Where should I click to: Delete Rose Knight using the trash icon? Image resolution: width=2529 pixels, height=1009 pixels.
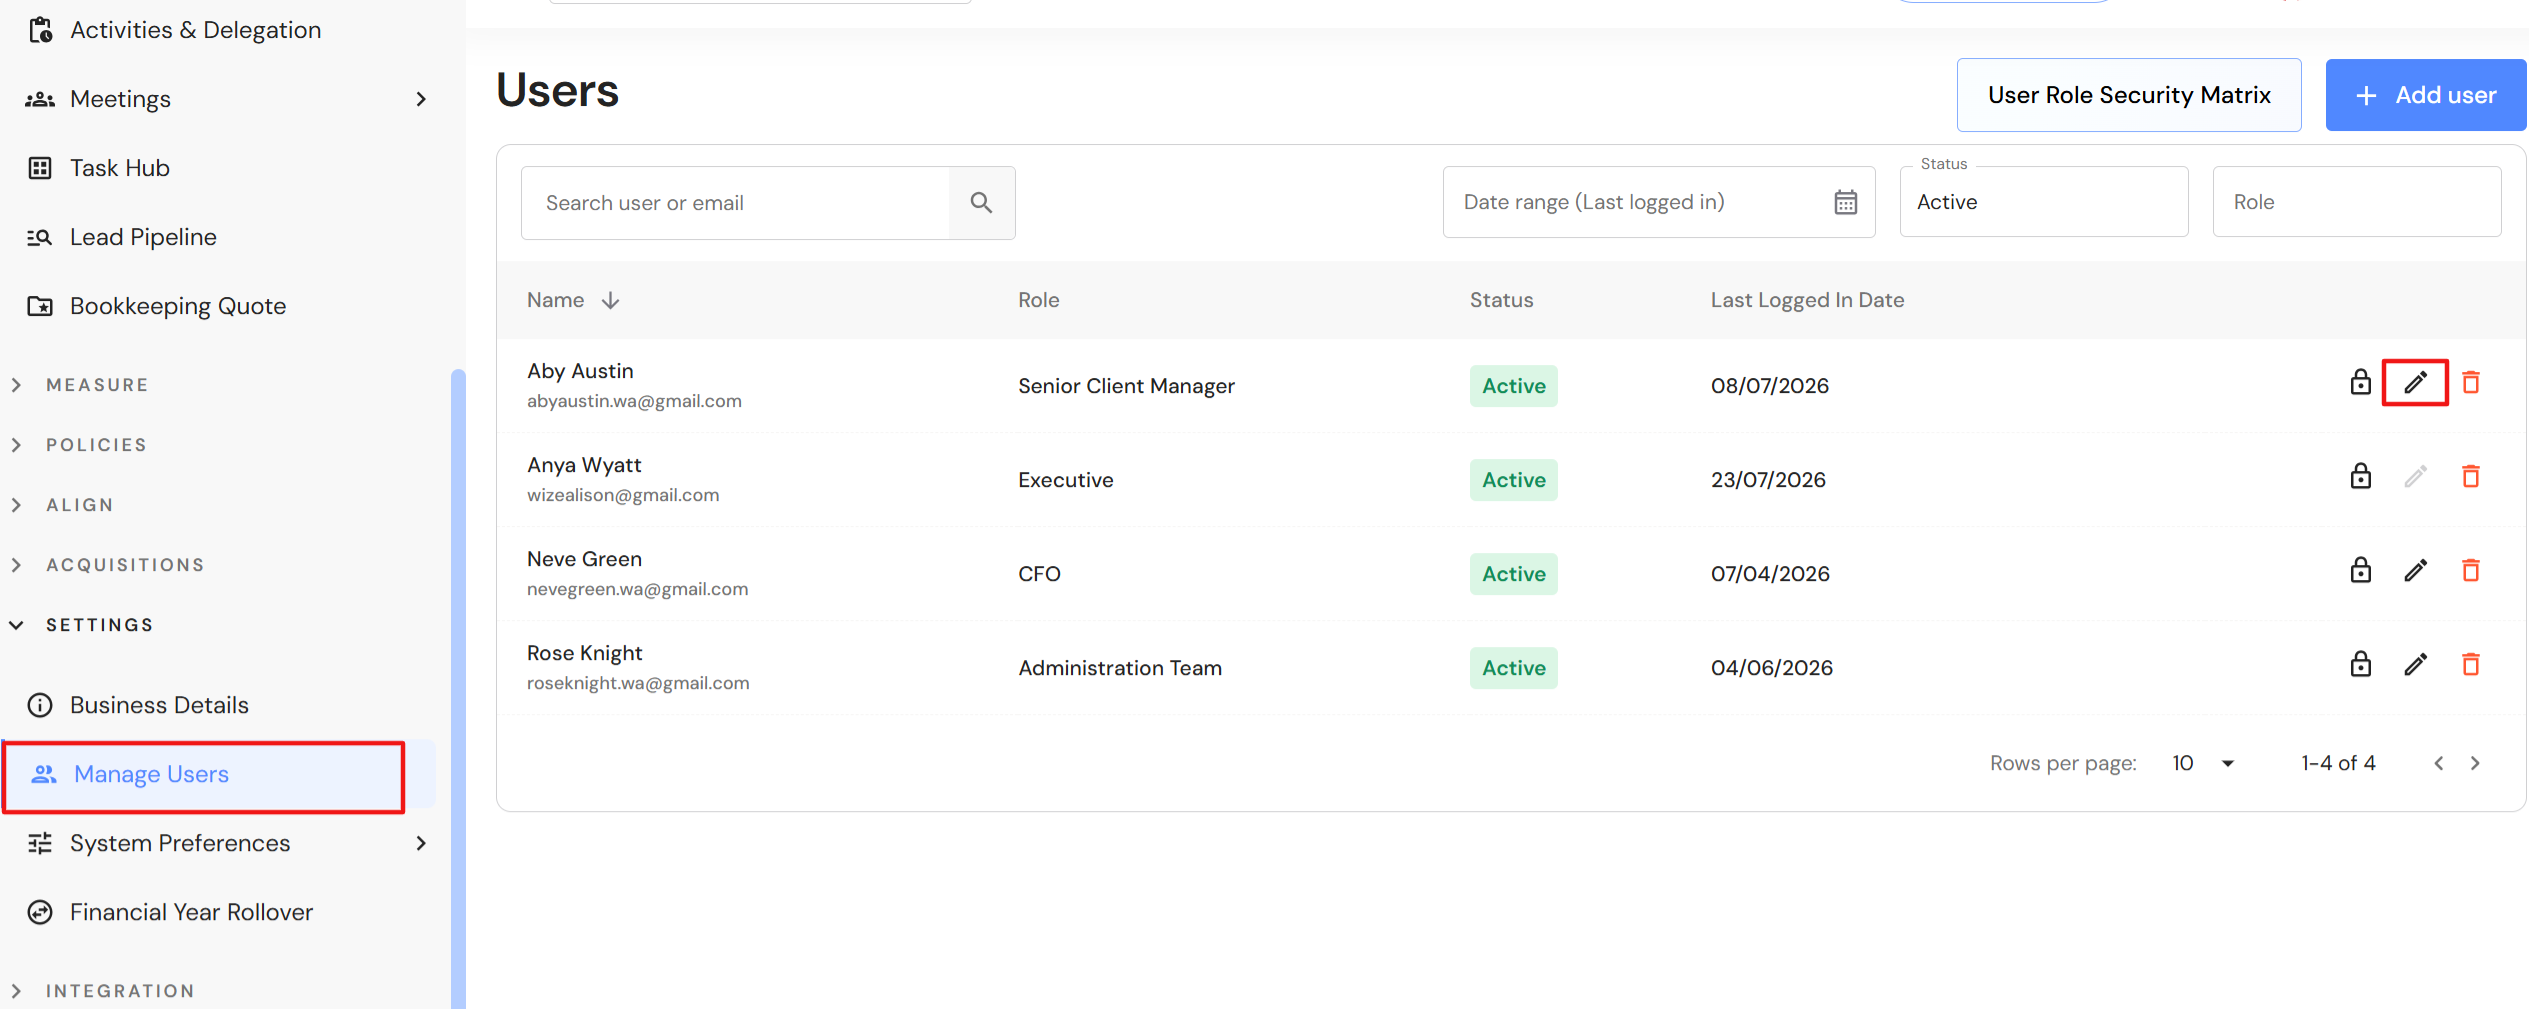click(2470, 665)
